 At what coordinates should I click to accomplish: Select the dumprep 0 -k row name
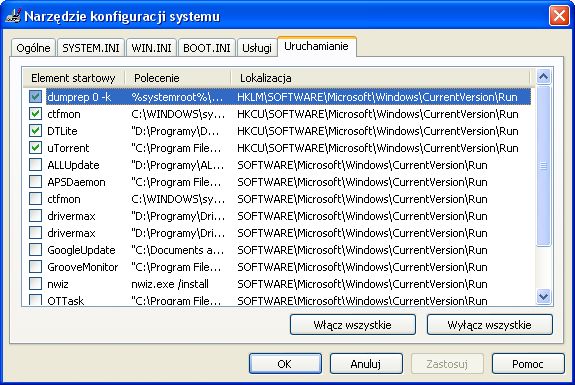[79, 97]
